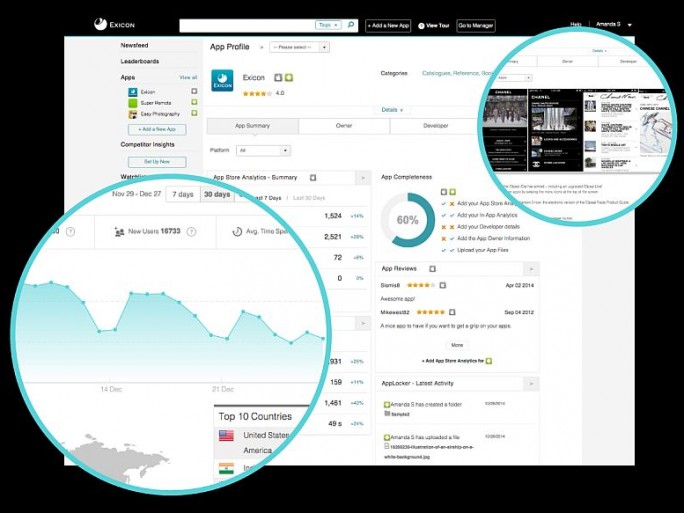Open Competitor Insights in the sidebar
The image size is (684, 513).
(x=147, y=144)
